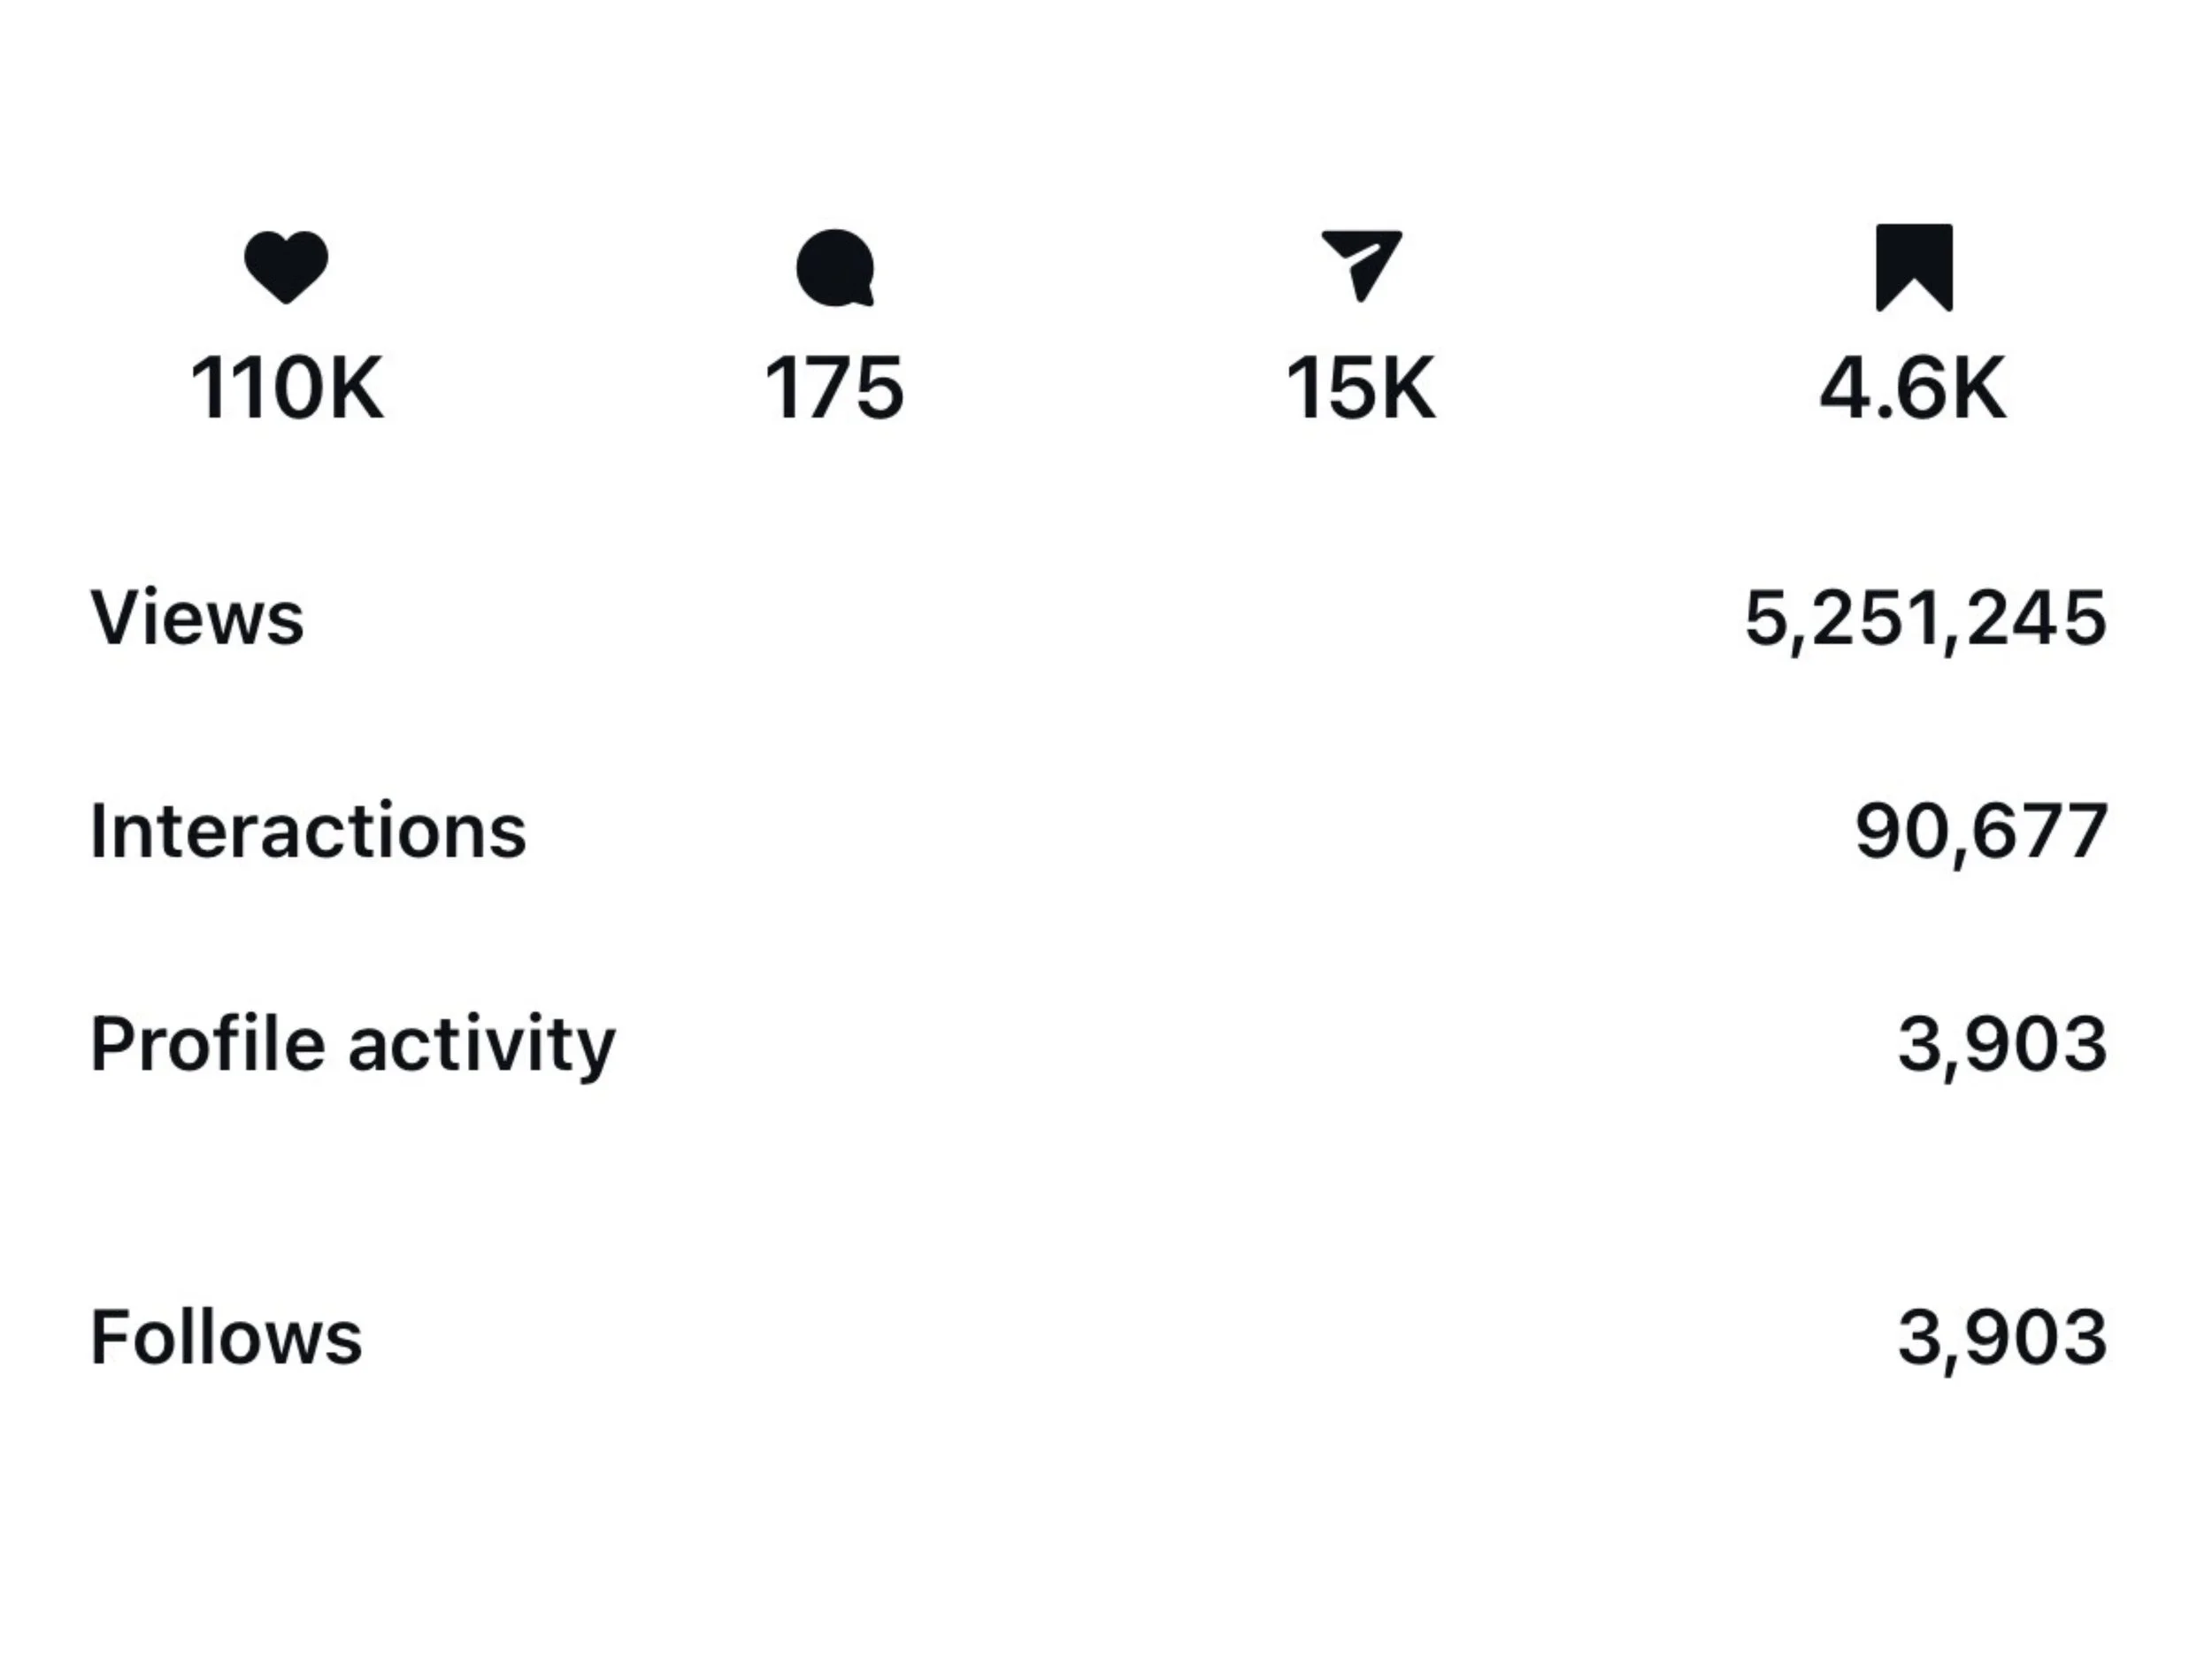Tap the K in 110K

(x=355, y=388)
